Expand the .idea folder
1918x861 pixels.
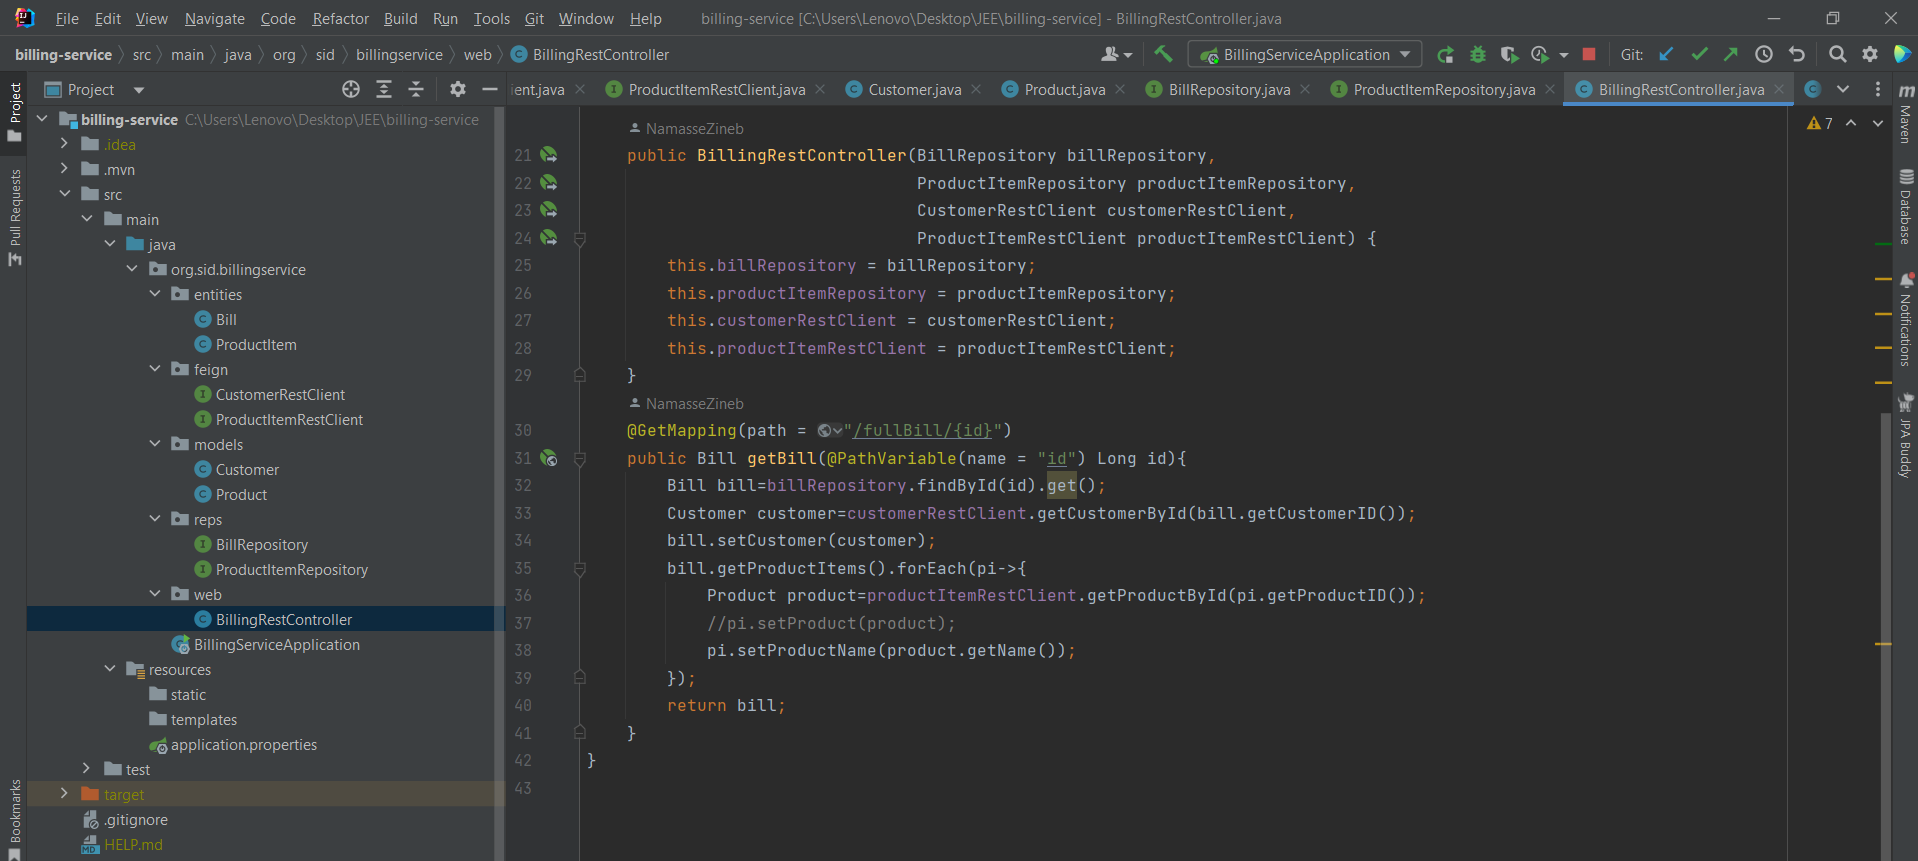[x=64, y=144]
